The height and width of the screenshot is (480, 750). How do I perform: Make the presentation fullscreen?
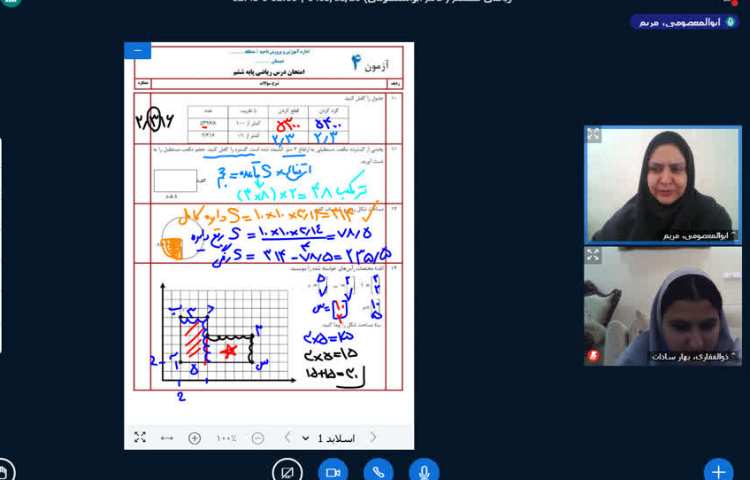[x=140, y=437]
